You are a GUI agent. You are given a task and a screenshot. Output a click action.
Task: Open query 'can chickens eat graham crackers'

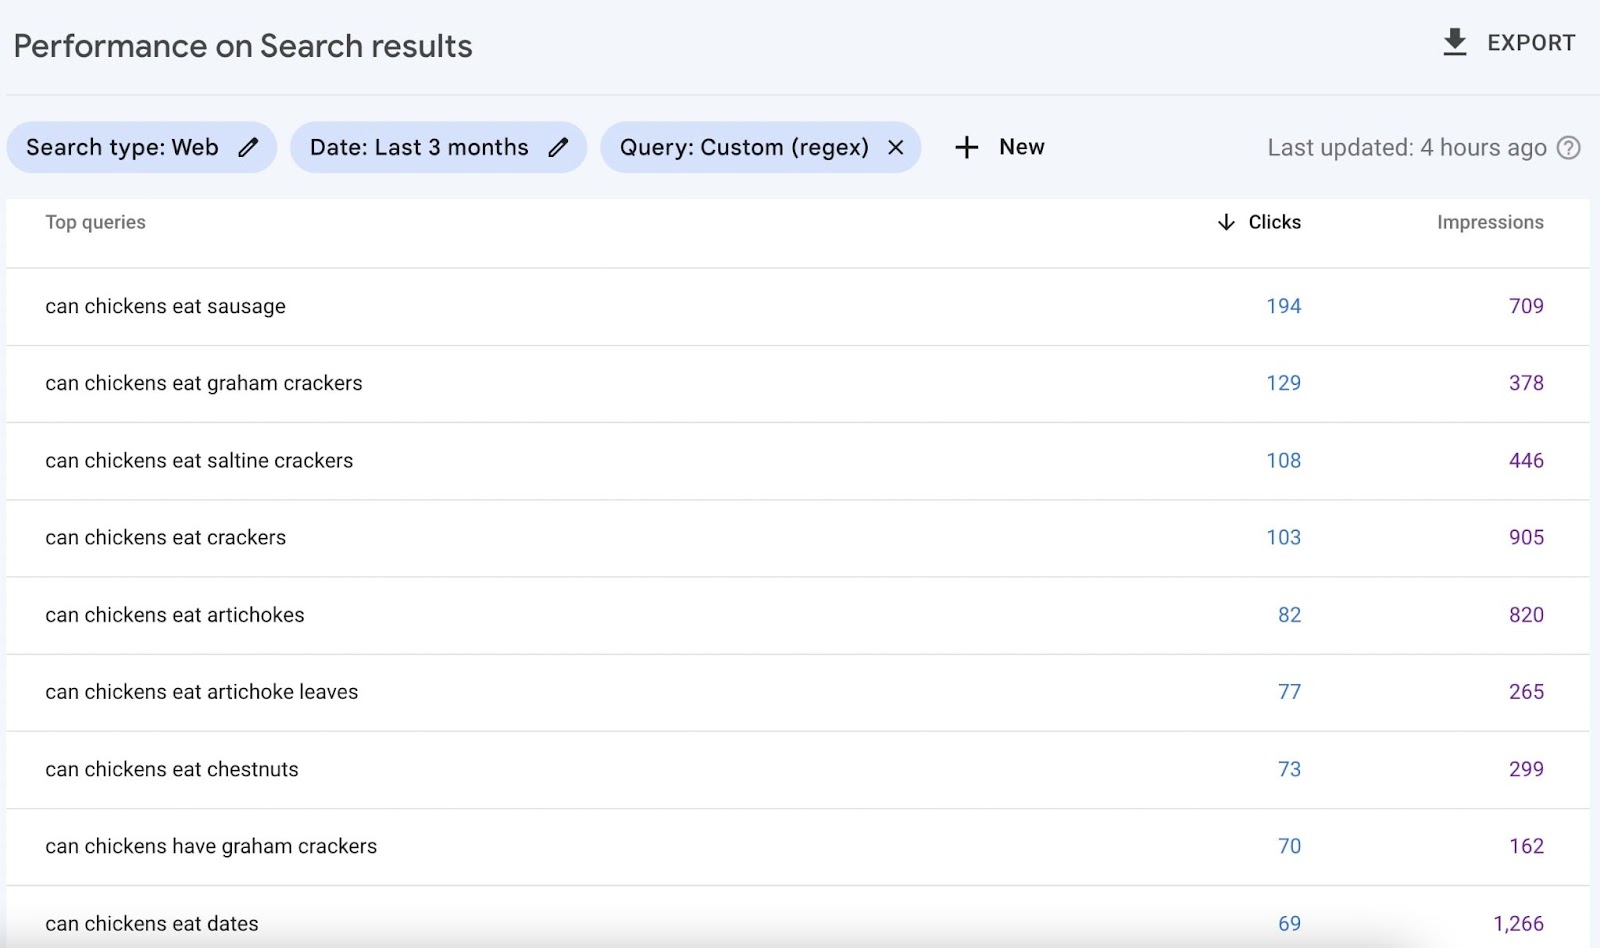tap(203, 384)
